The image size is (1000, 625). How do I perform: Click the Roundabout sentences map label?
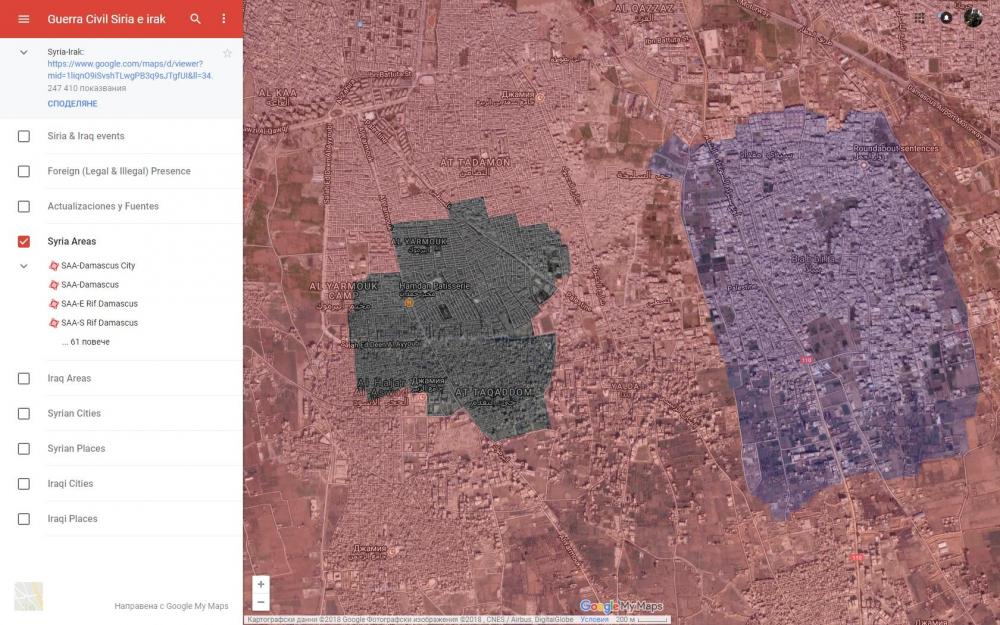(x=896, y=148)
